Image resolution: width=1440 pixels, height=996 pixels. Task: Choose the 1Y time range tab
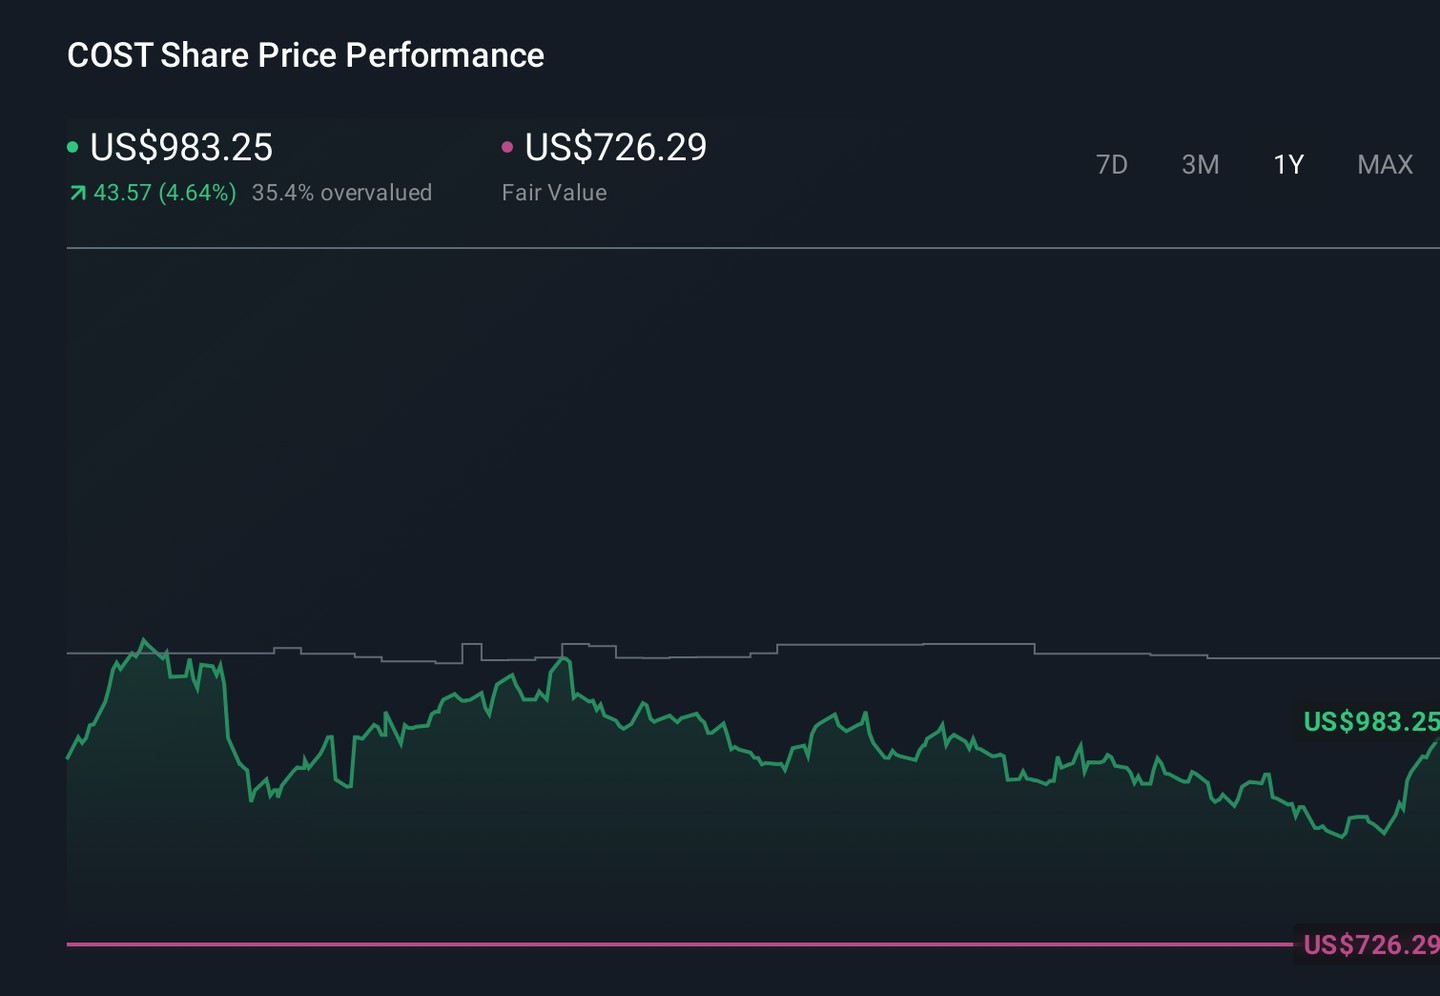(1289, 165)
